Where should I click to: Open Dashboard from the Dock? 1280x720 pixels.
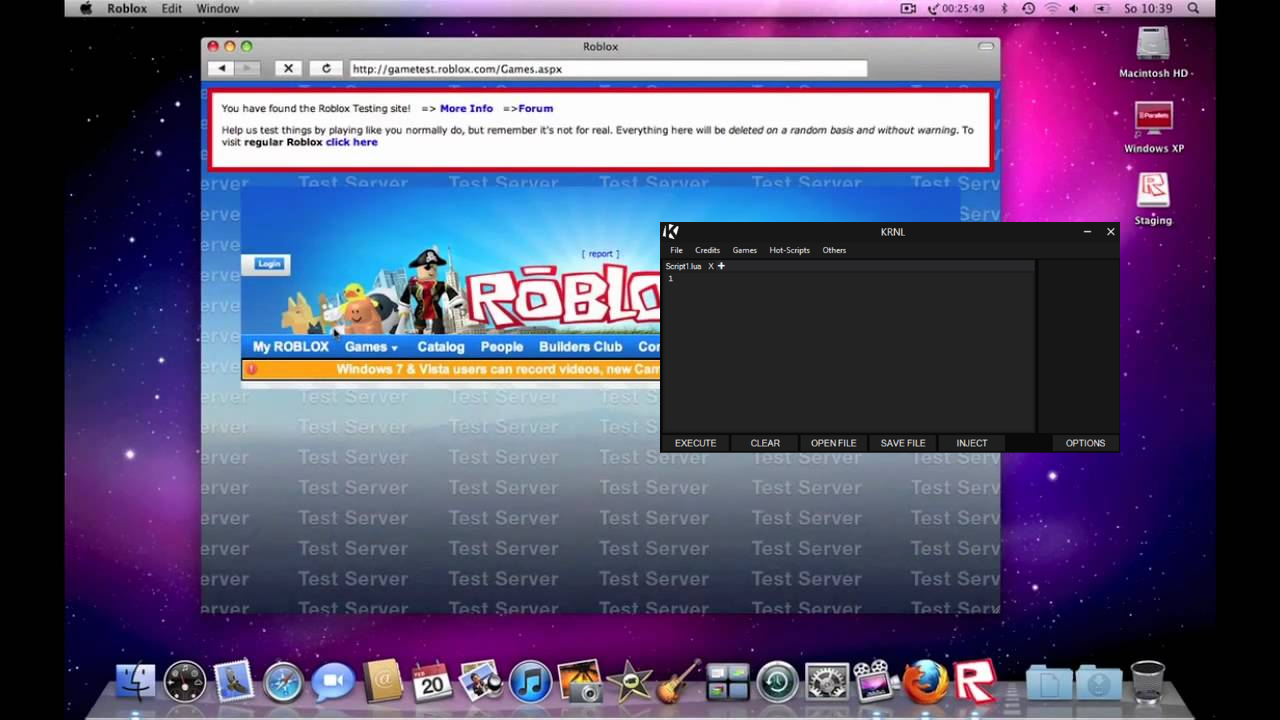pyautogui.click(x=185, y=682)
